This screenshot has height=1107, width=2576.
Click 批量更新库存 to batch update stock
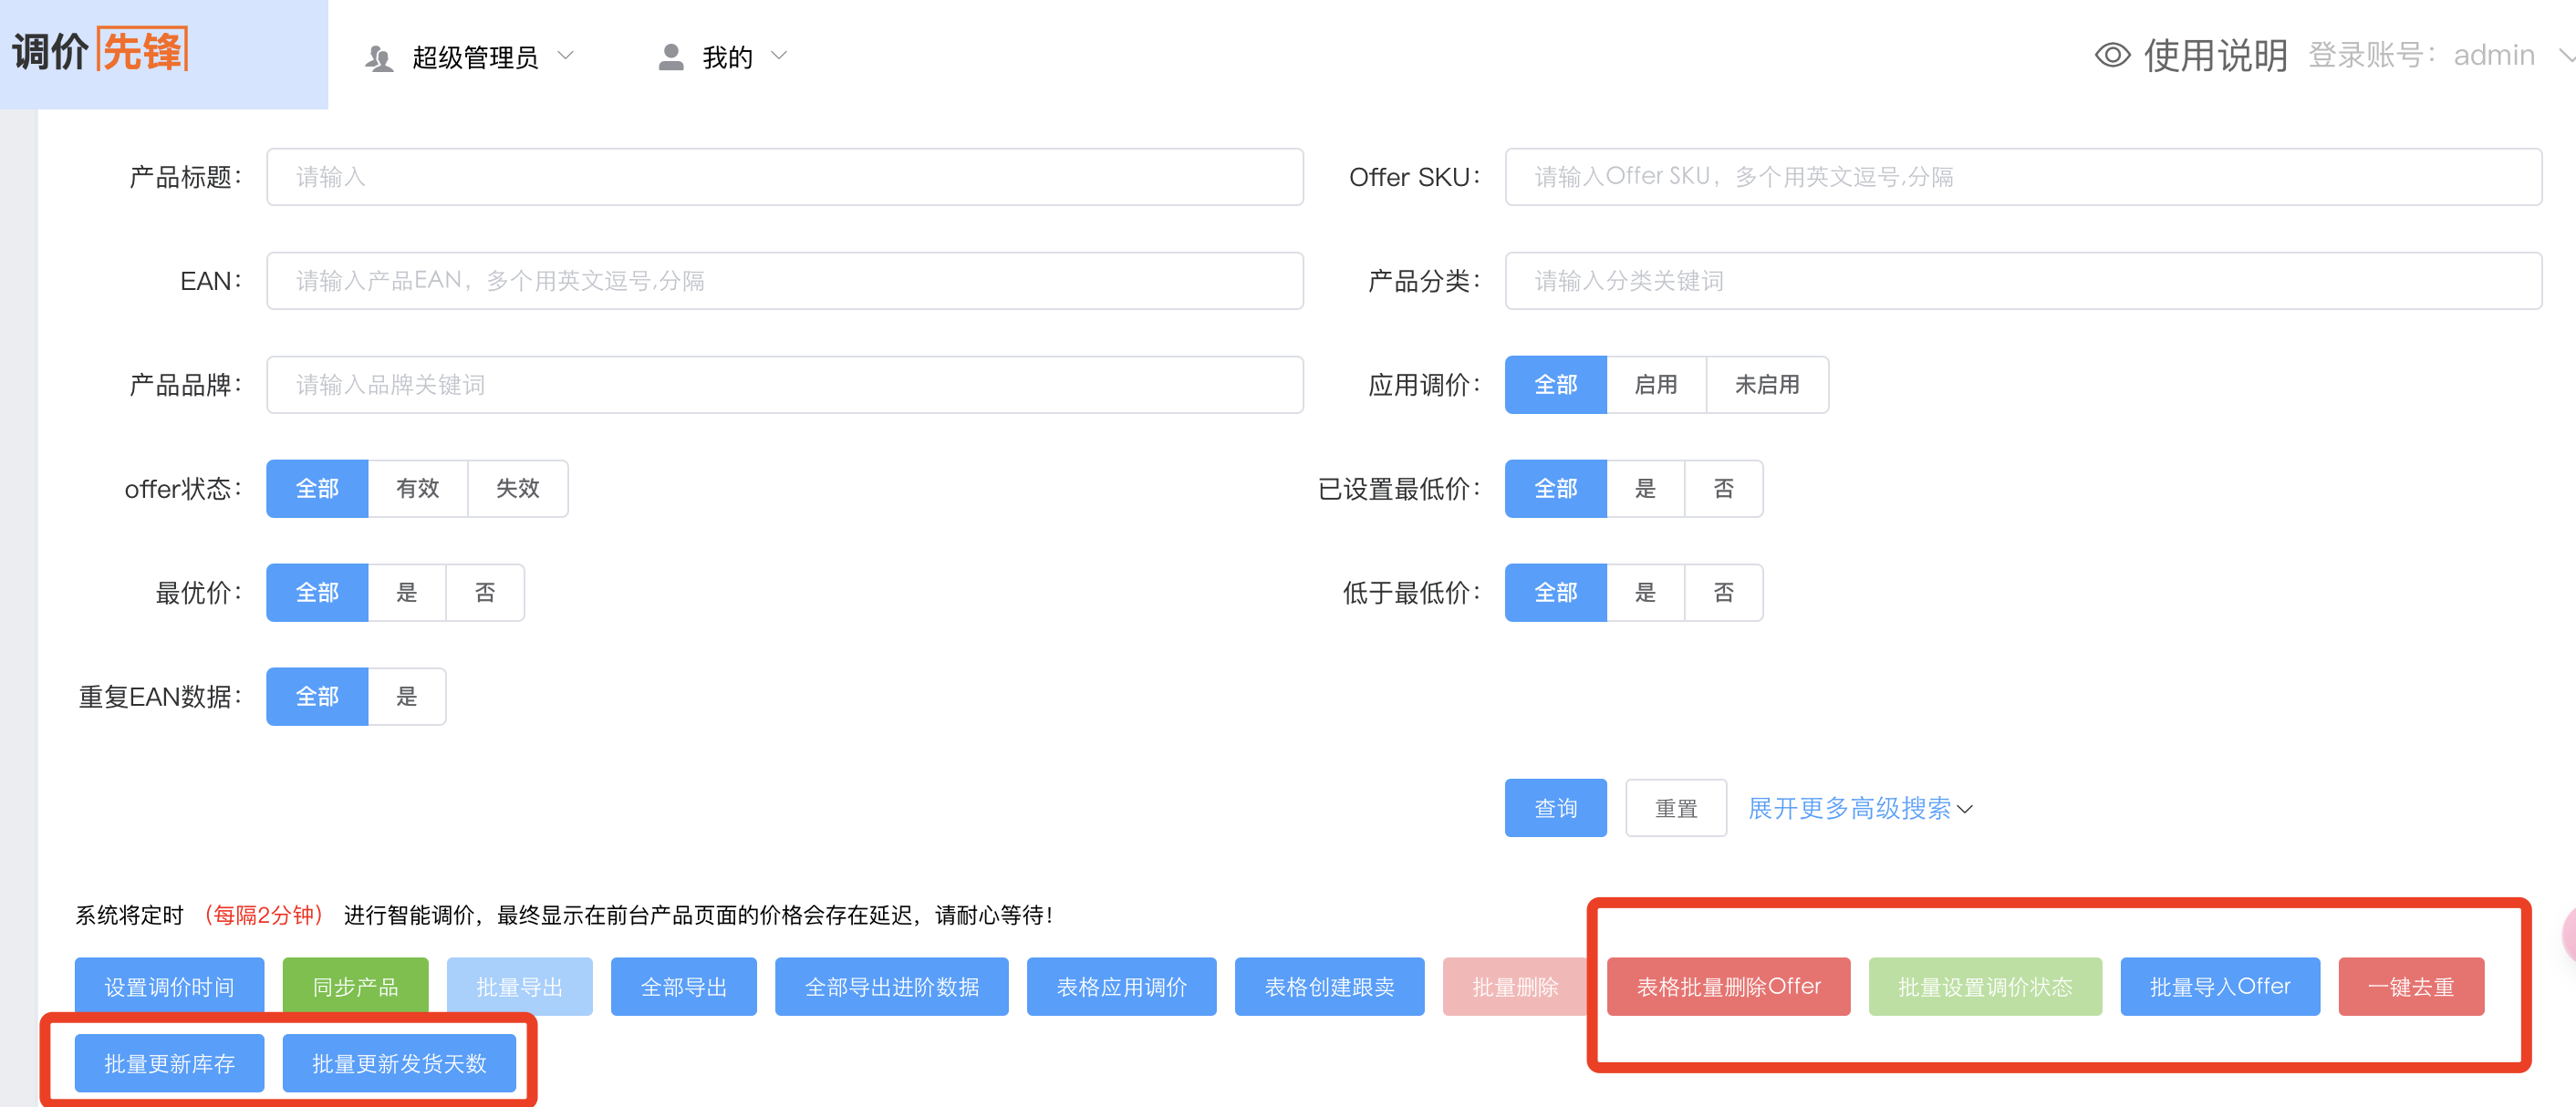tap(168, 1063)
